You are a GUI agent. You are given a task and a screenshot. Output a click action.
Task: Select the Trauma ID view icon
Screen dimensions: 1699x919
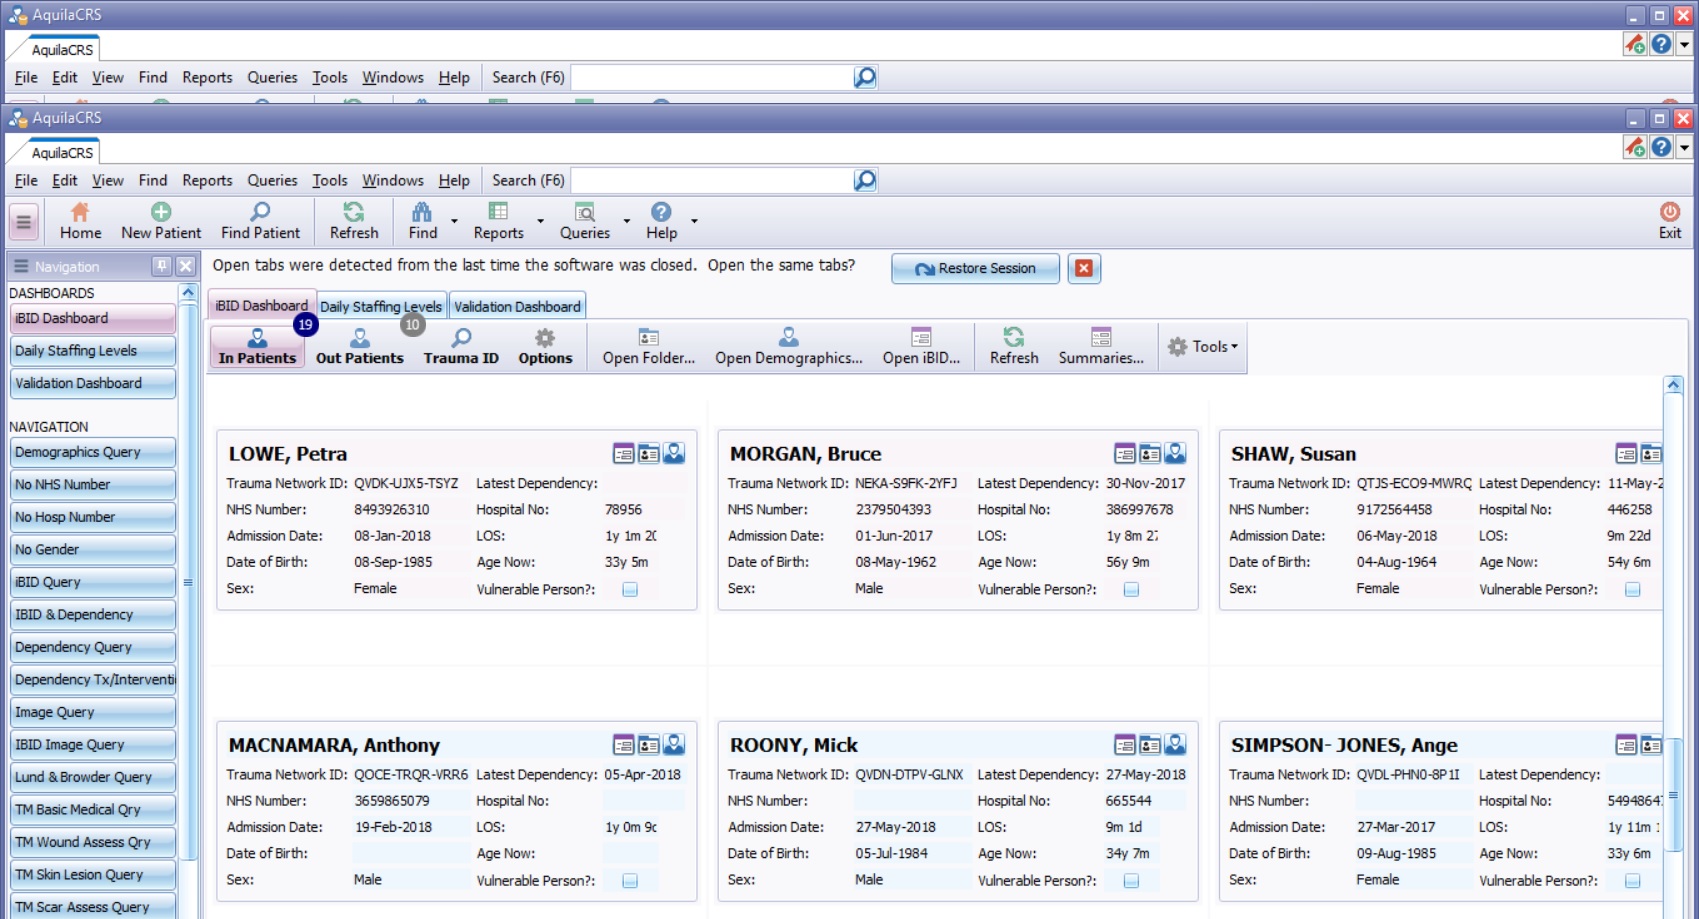pyautogui.click(x=461, y=346)
